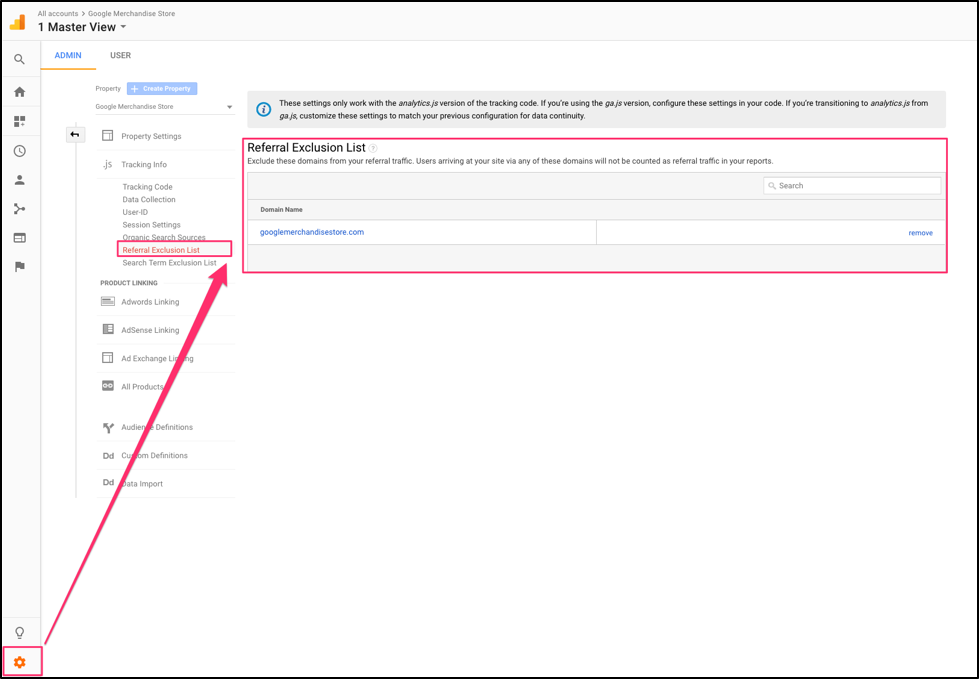Open Customization dashboard icon
Screen dimensions: 979x679
click(x=19, y=121)
